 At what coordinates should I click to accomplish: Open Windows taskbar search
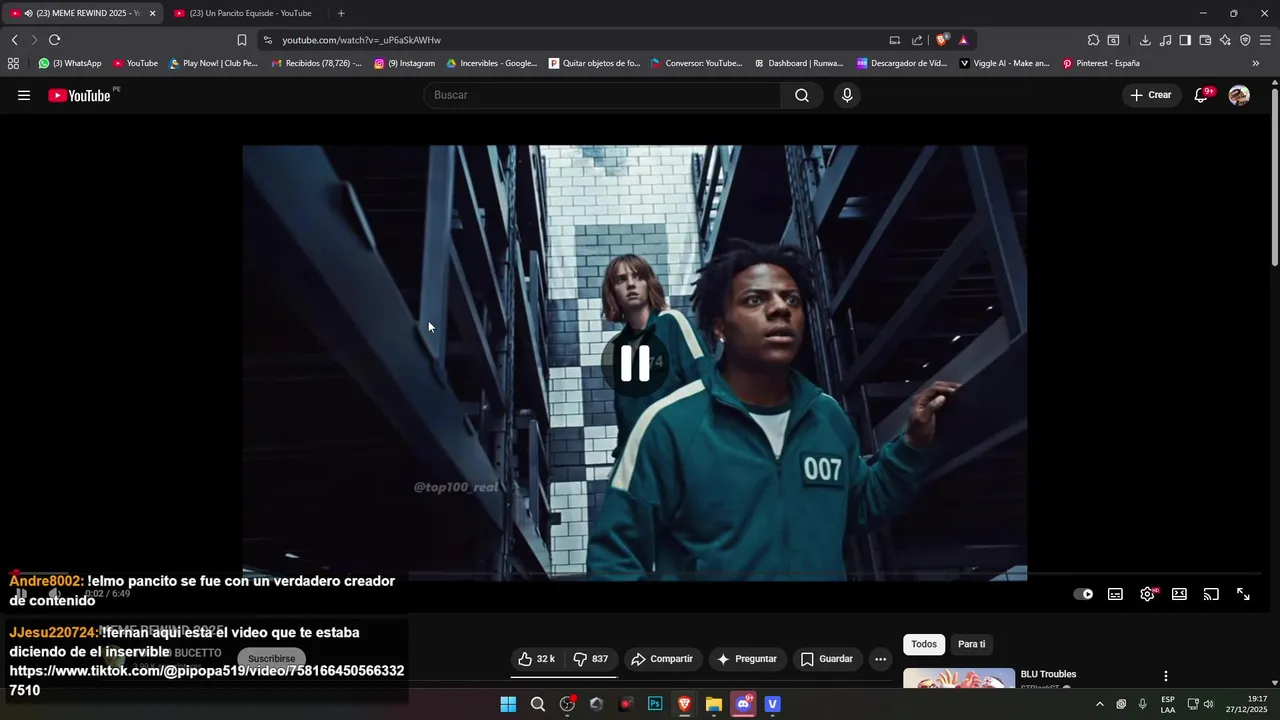pos(538,704)
